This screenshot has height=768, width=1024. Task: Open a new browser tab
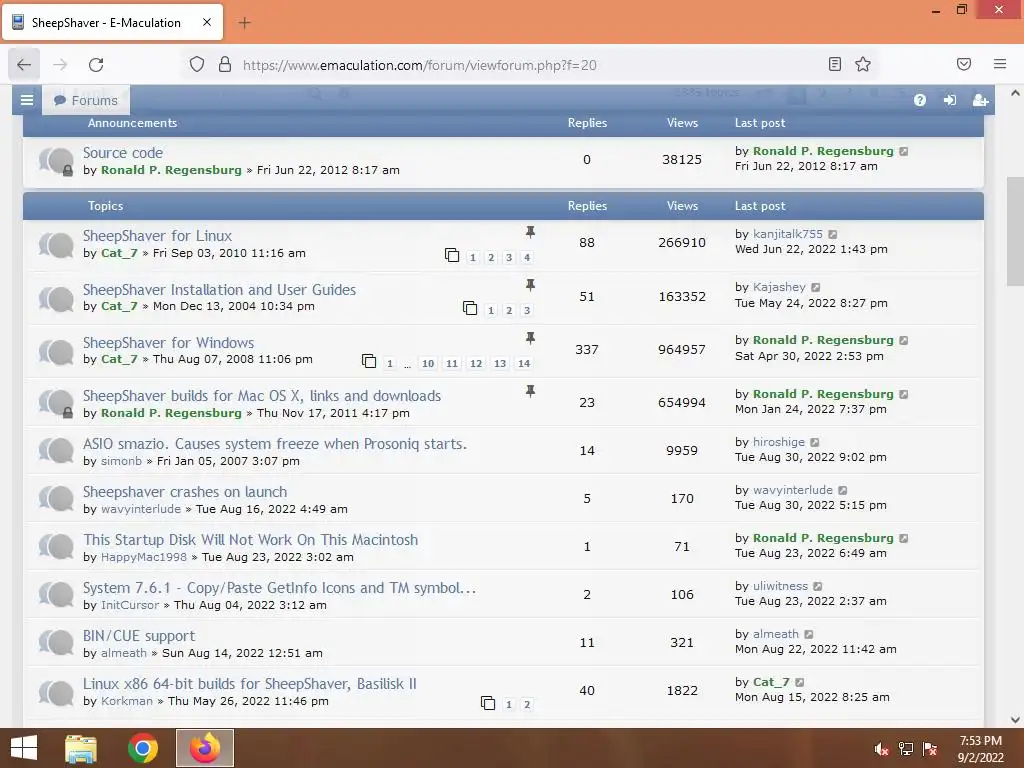[244, 23]
